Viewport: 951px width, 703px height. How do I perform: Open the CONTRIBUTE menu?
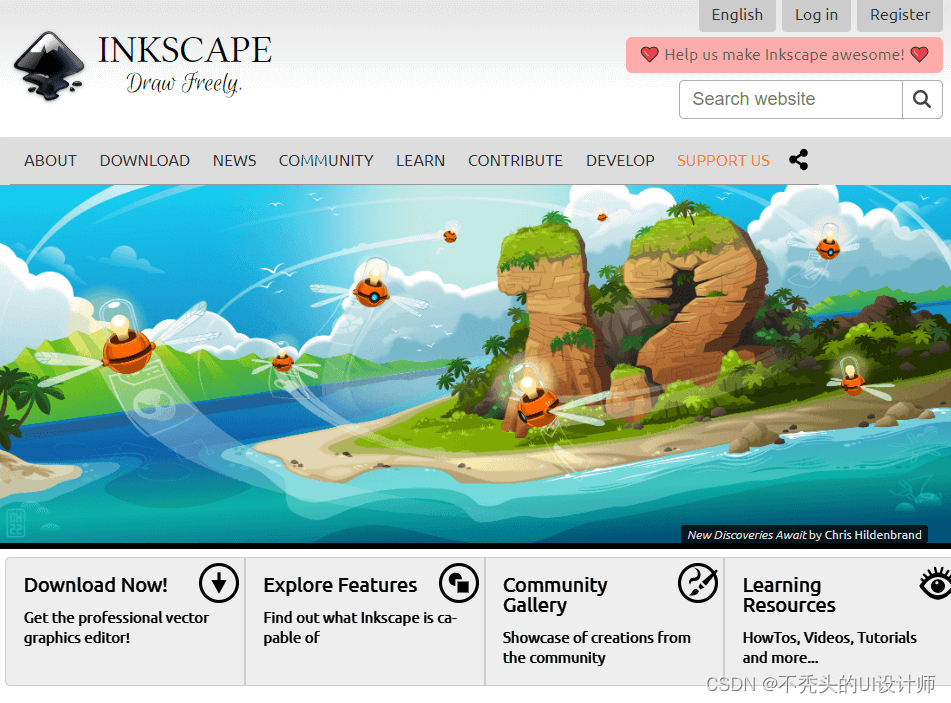pos(516,161)
